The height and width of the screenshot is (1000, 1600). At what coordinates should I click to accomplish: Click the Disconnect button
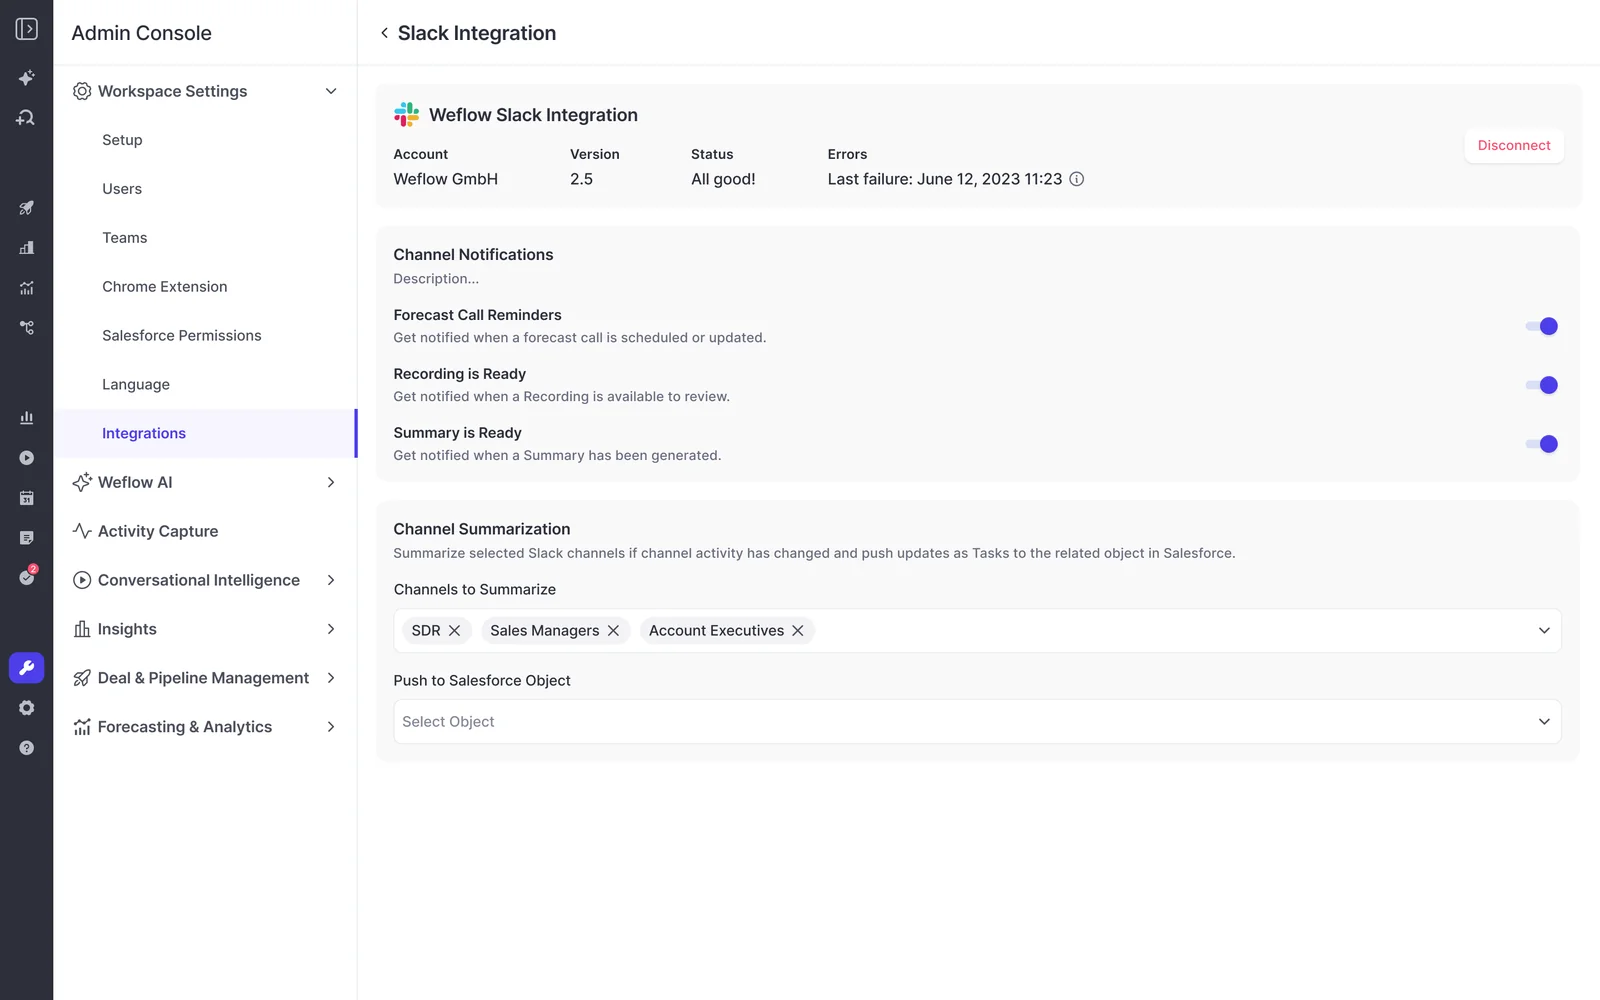(1514, 146)
